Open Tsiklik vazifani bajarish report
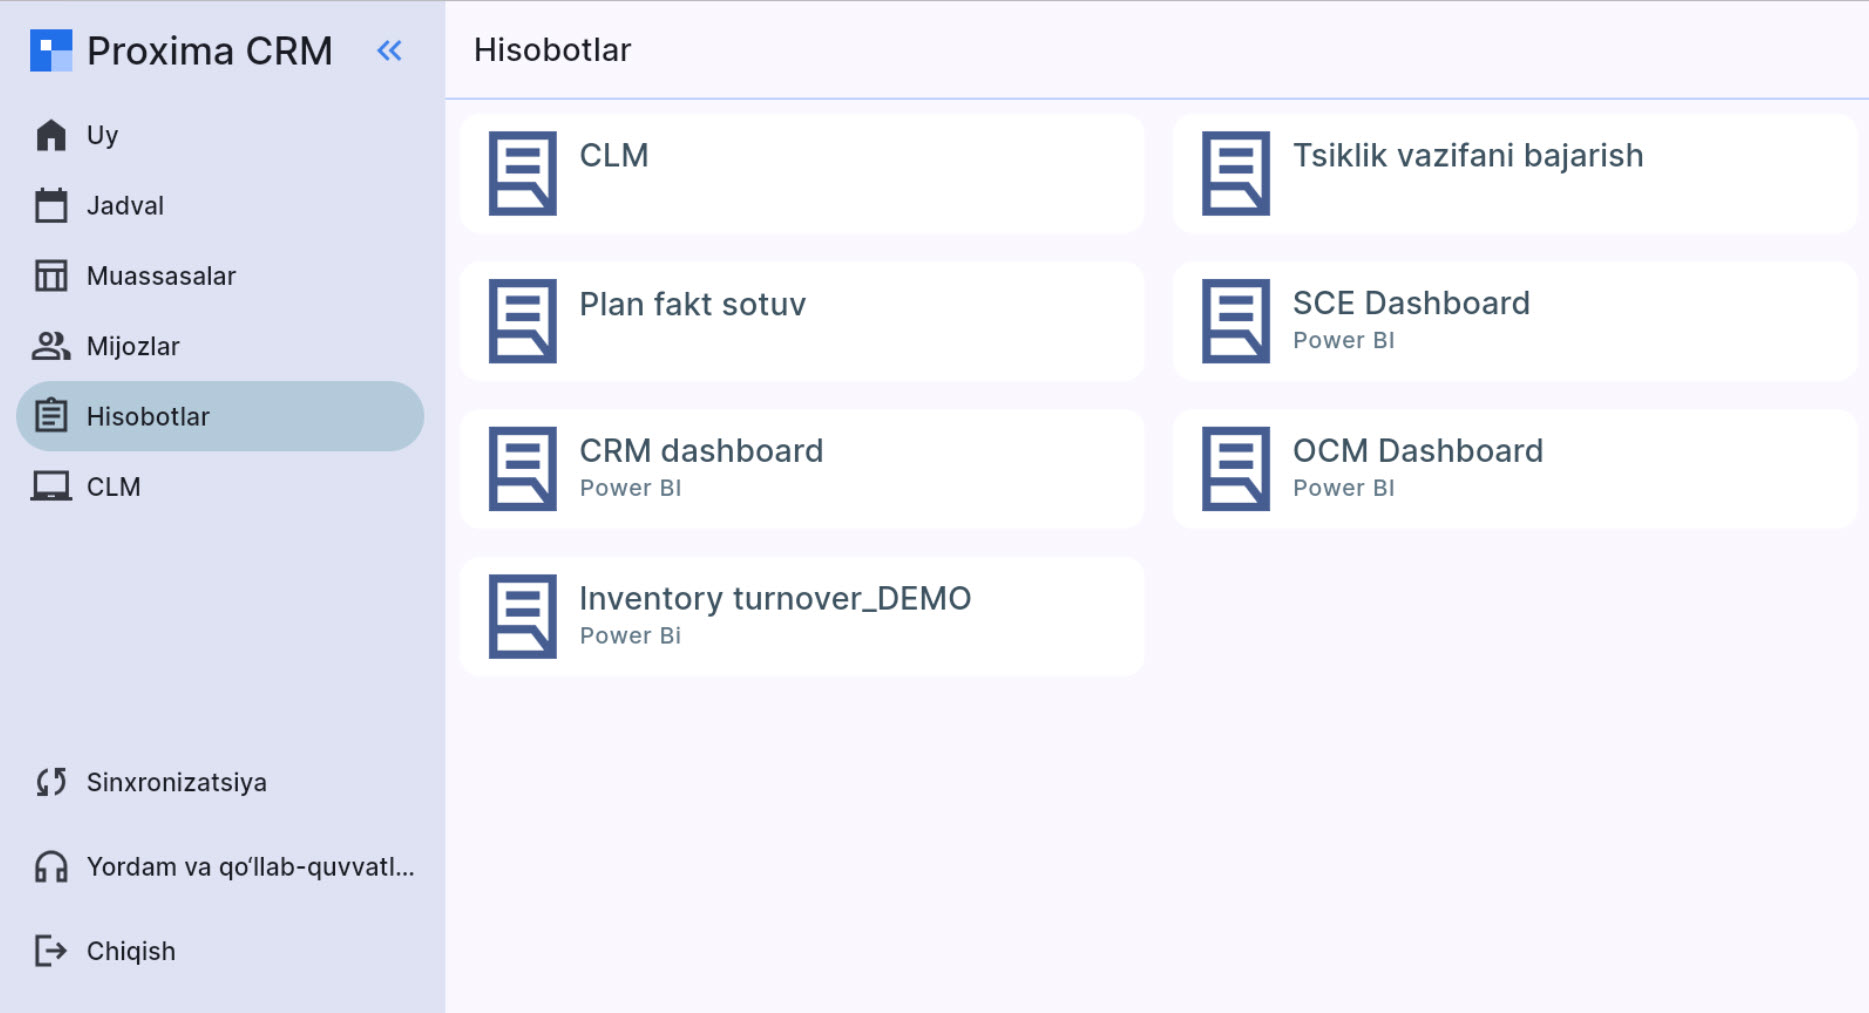The height and width of the screenshot is (1013, 1869). (1514, 173)
